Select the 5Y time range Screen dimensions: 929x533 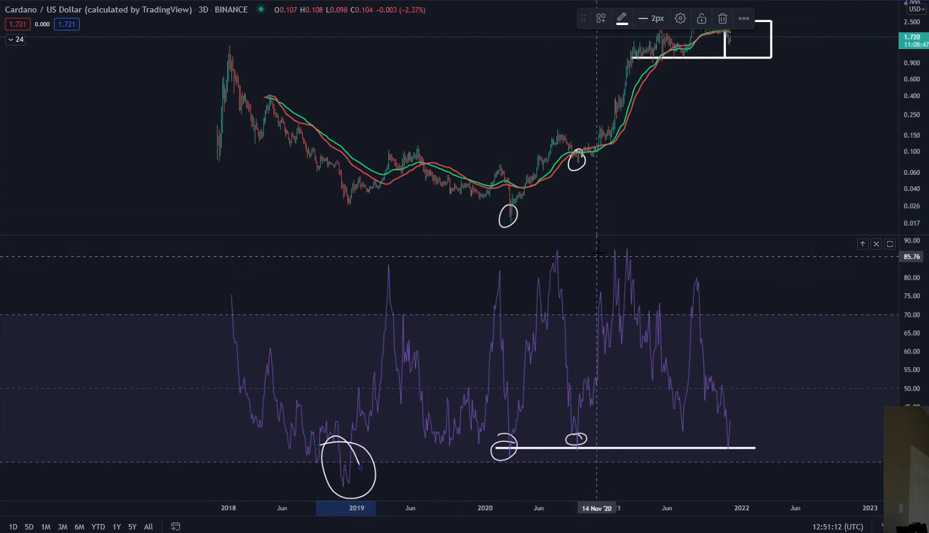pos(132,526)
